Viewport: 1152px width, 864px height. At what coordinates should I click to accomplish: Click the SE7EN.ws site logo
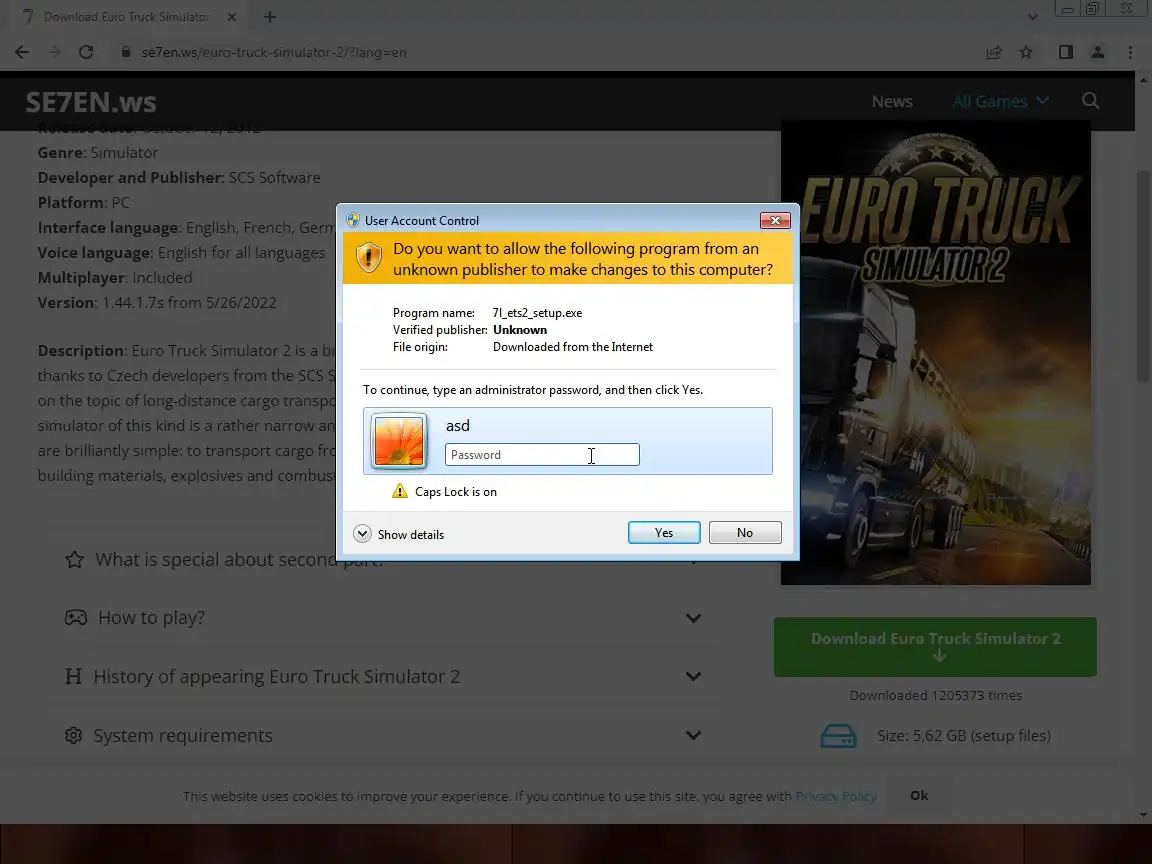(x=91, y=102)
